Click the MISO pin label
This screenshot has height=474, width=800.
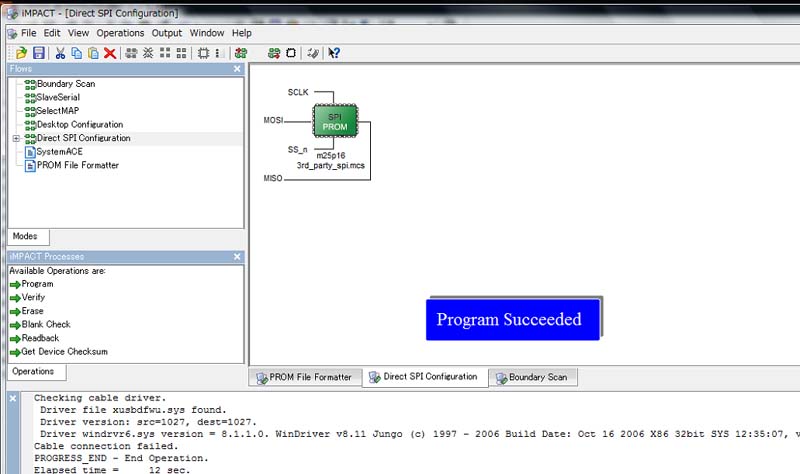[272, 178]
